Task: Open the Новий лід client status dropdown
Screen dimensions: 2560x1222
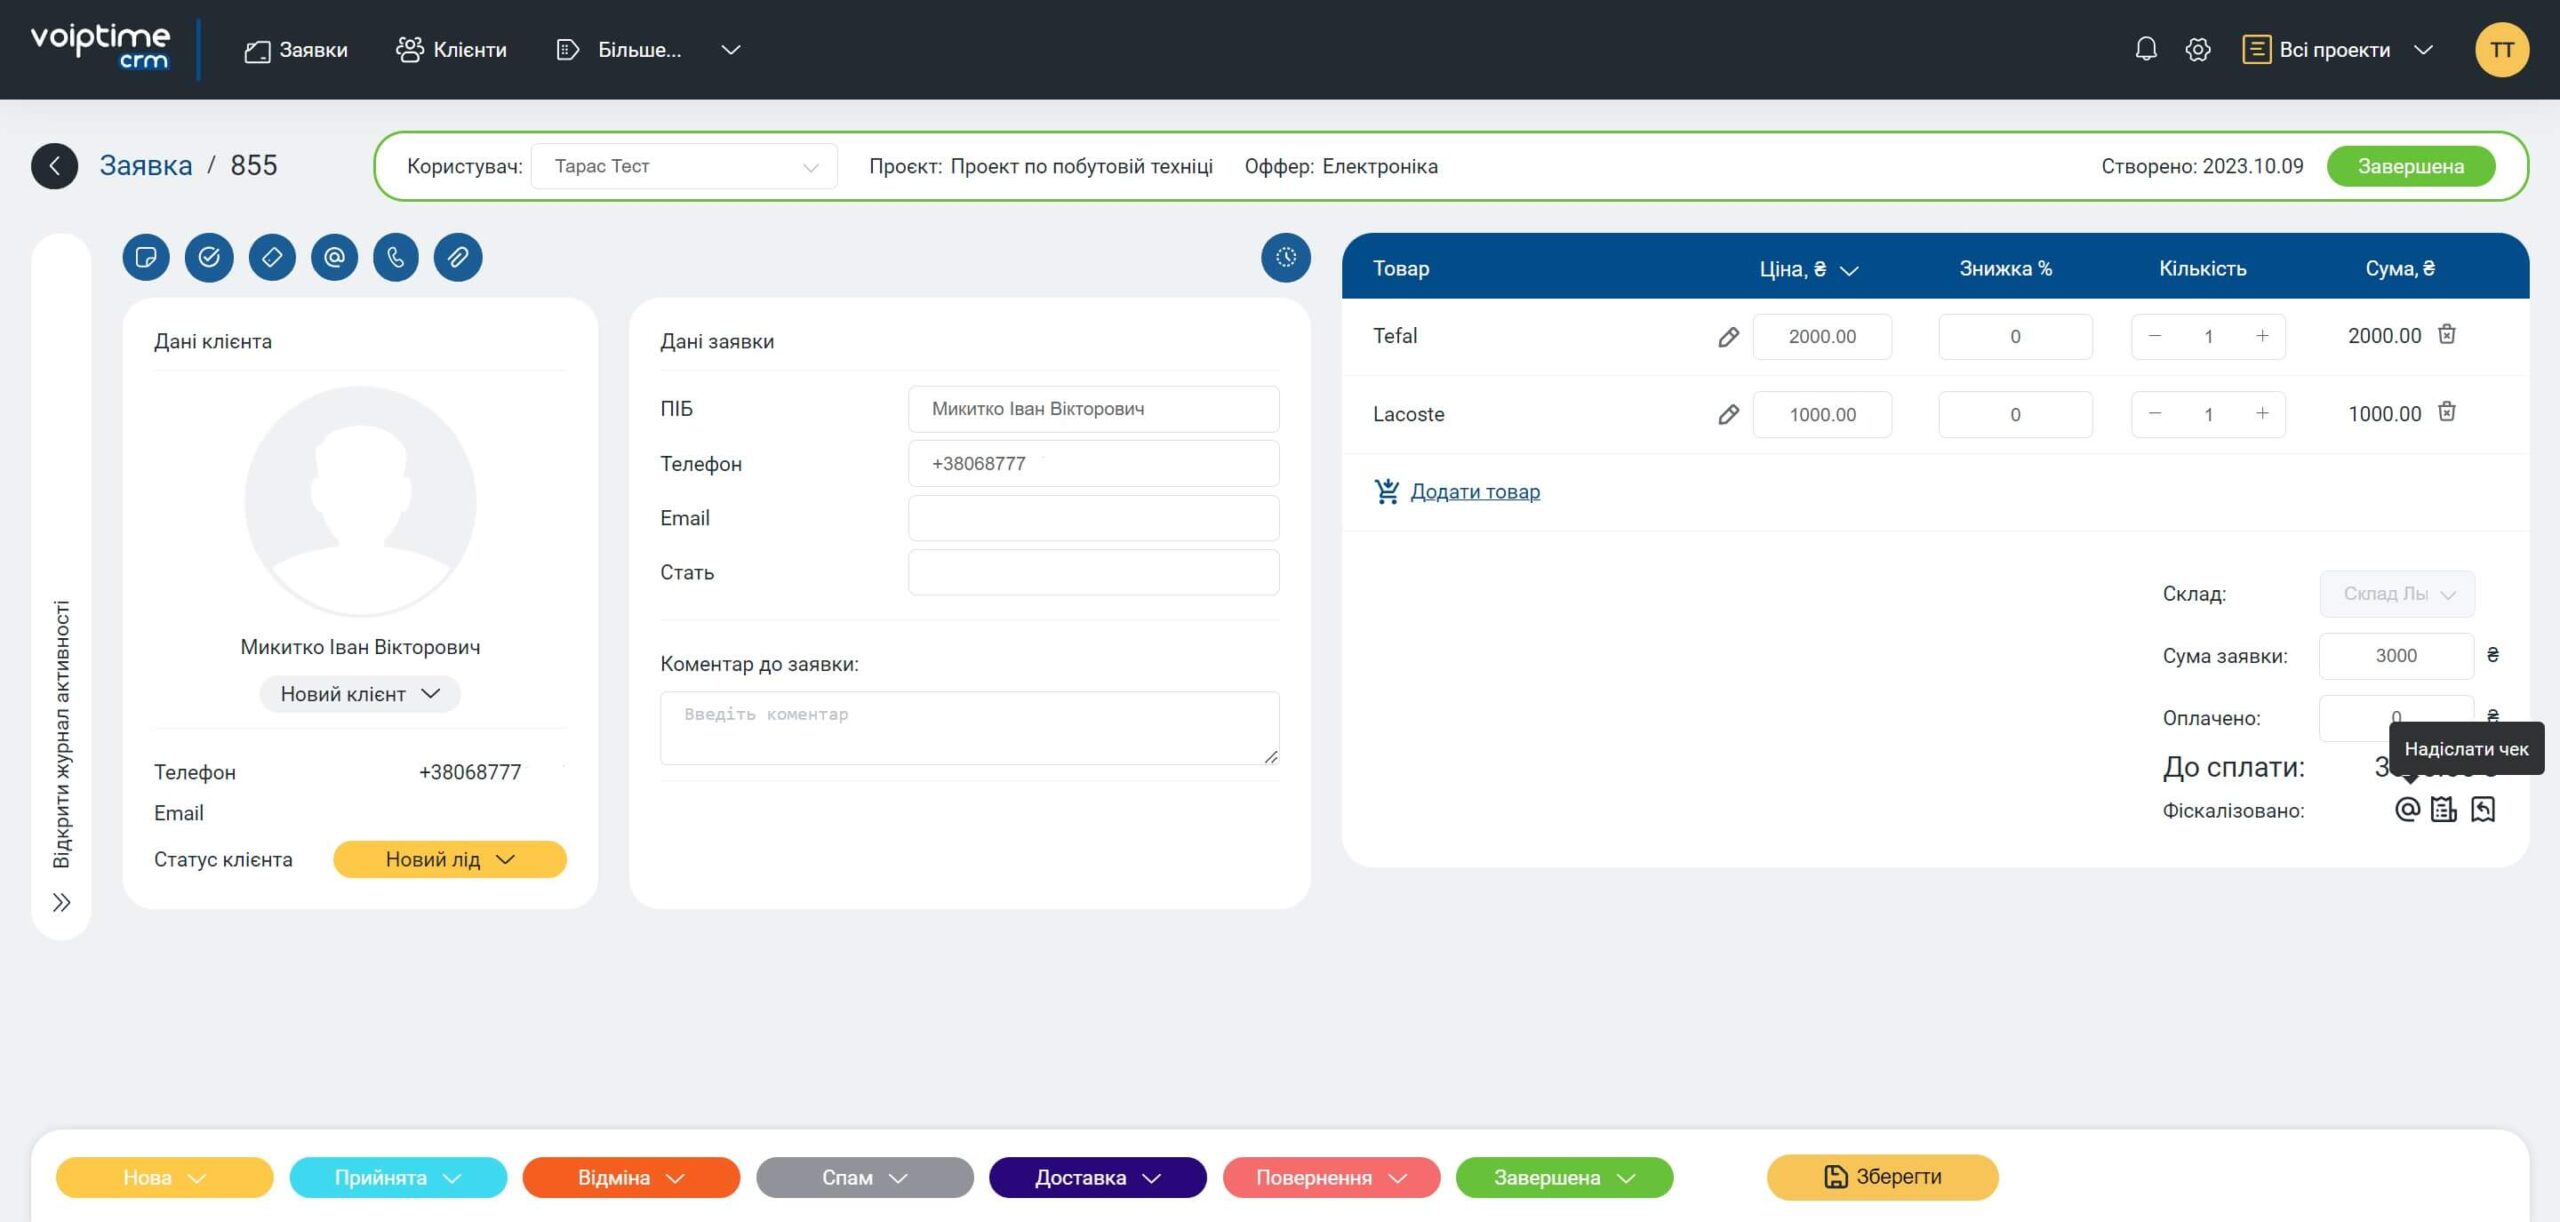Action: point(450,860)
